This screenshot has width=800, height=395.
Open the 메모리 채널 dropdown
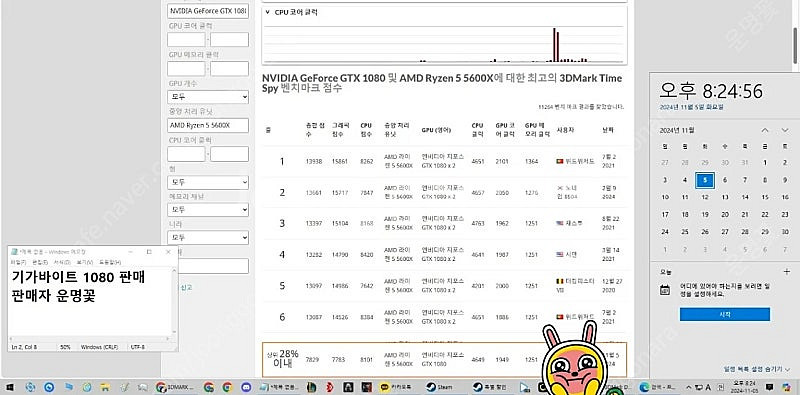[208, 210]
